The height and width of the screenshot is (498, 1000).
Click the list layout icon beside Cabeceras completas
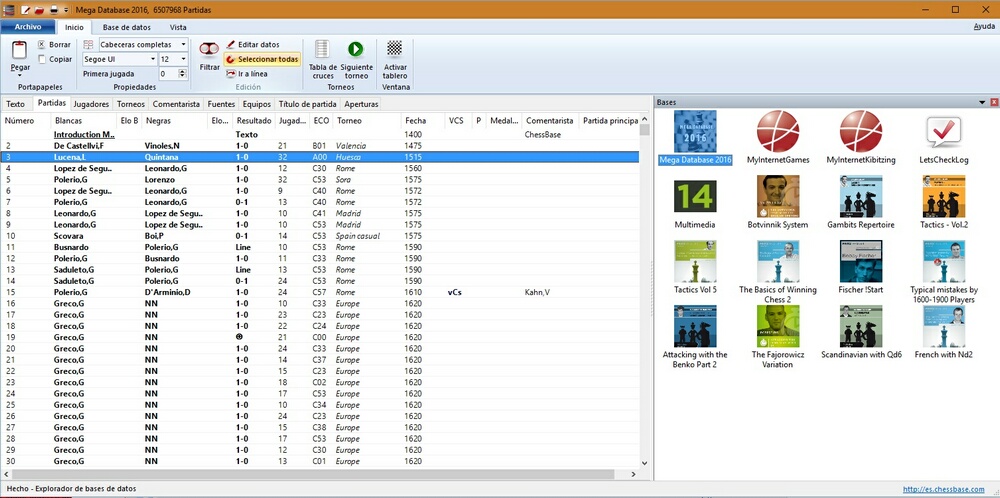[89, 45]
